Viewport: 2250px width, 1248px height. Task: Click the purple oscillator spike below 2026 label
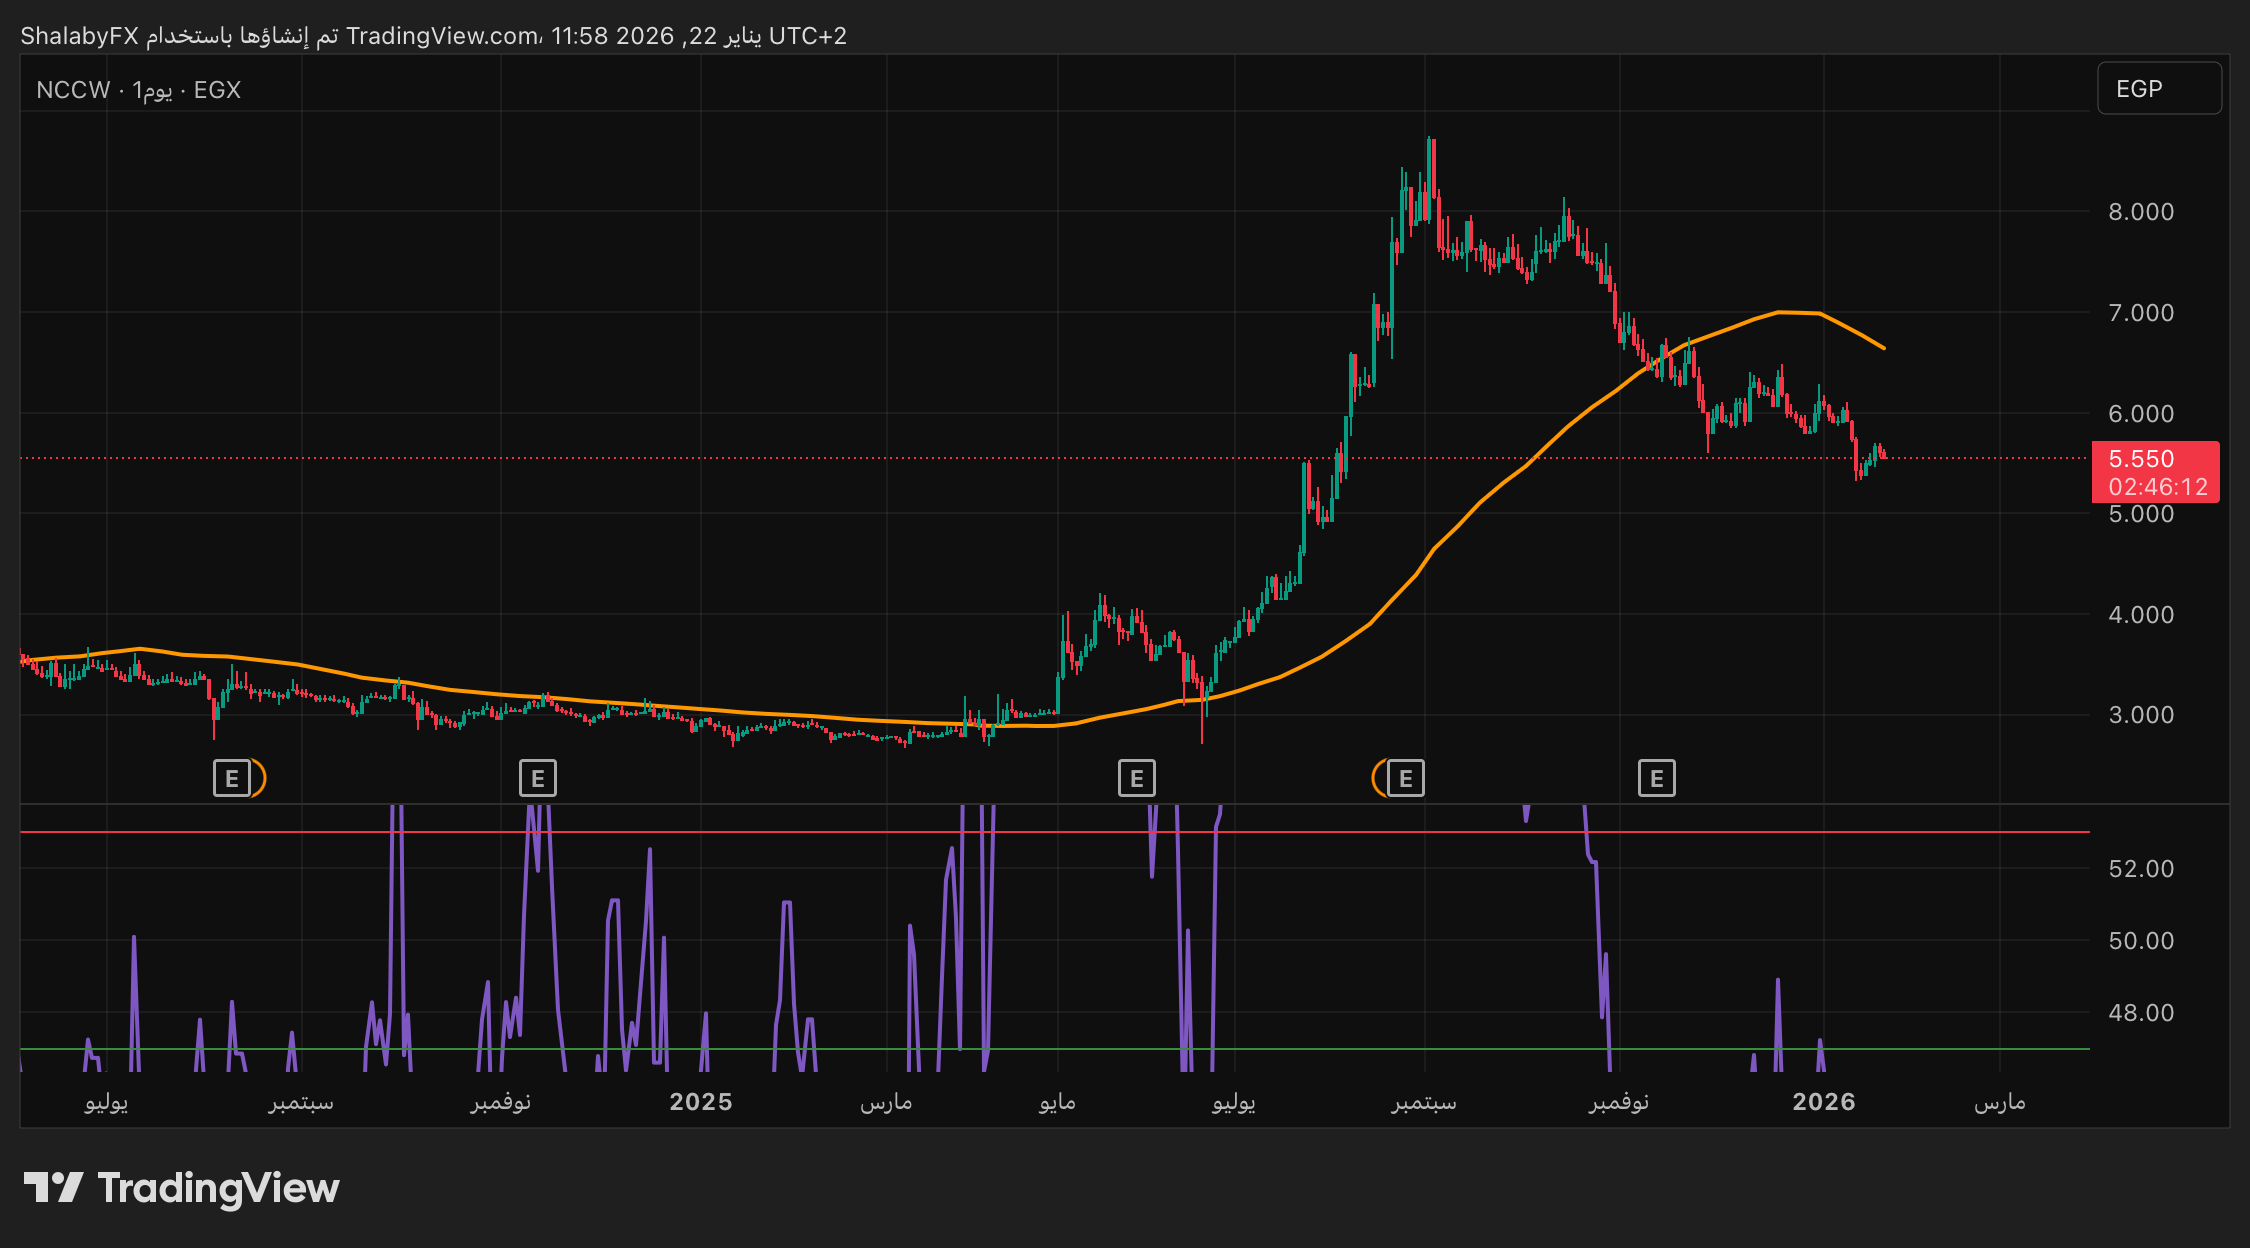pos(1820,1045)
